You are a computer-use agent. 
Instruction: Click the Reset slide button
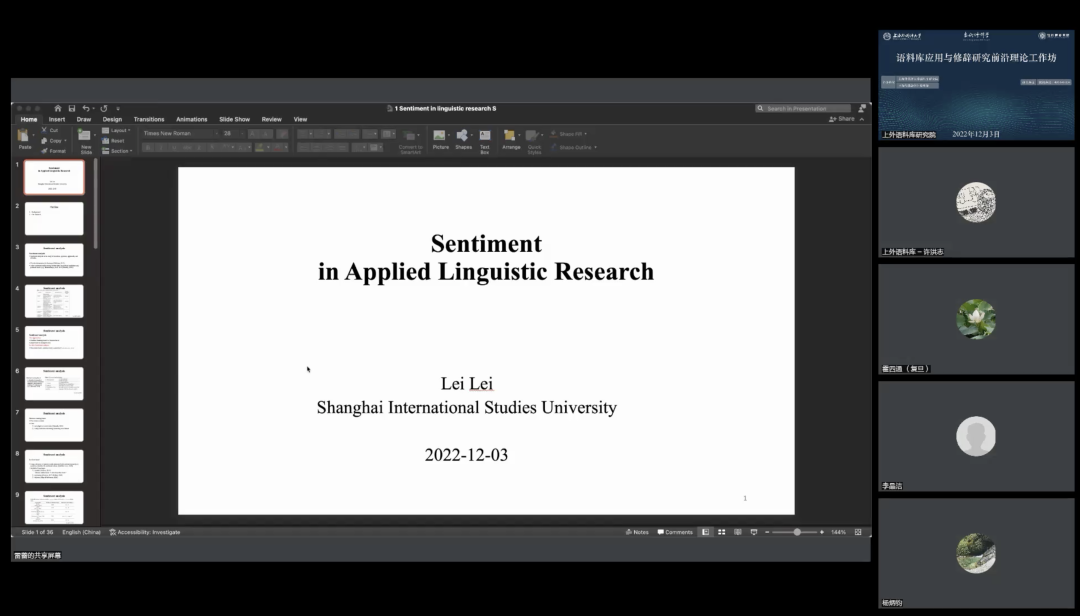(113, 141)
